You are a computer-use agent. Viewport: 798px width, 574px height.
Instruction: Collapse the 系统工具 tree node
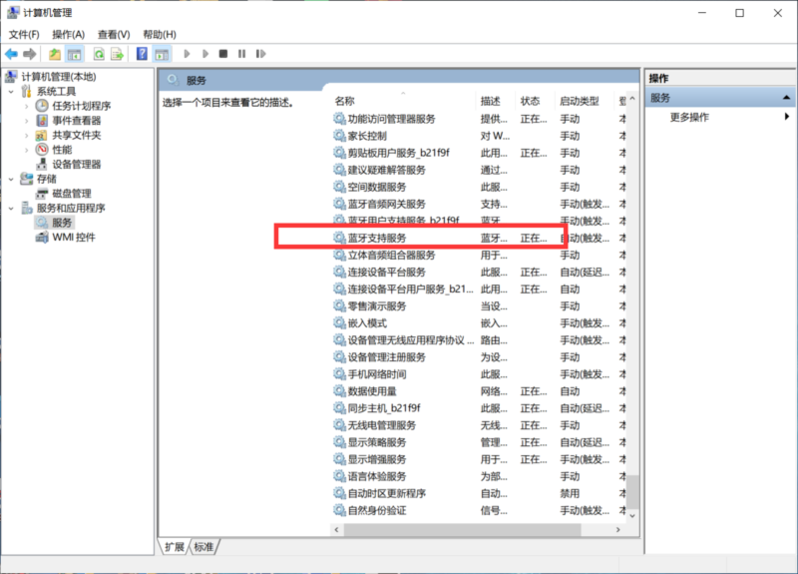pyautogui.click(x=11, y=91)
